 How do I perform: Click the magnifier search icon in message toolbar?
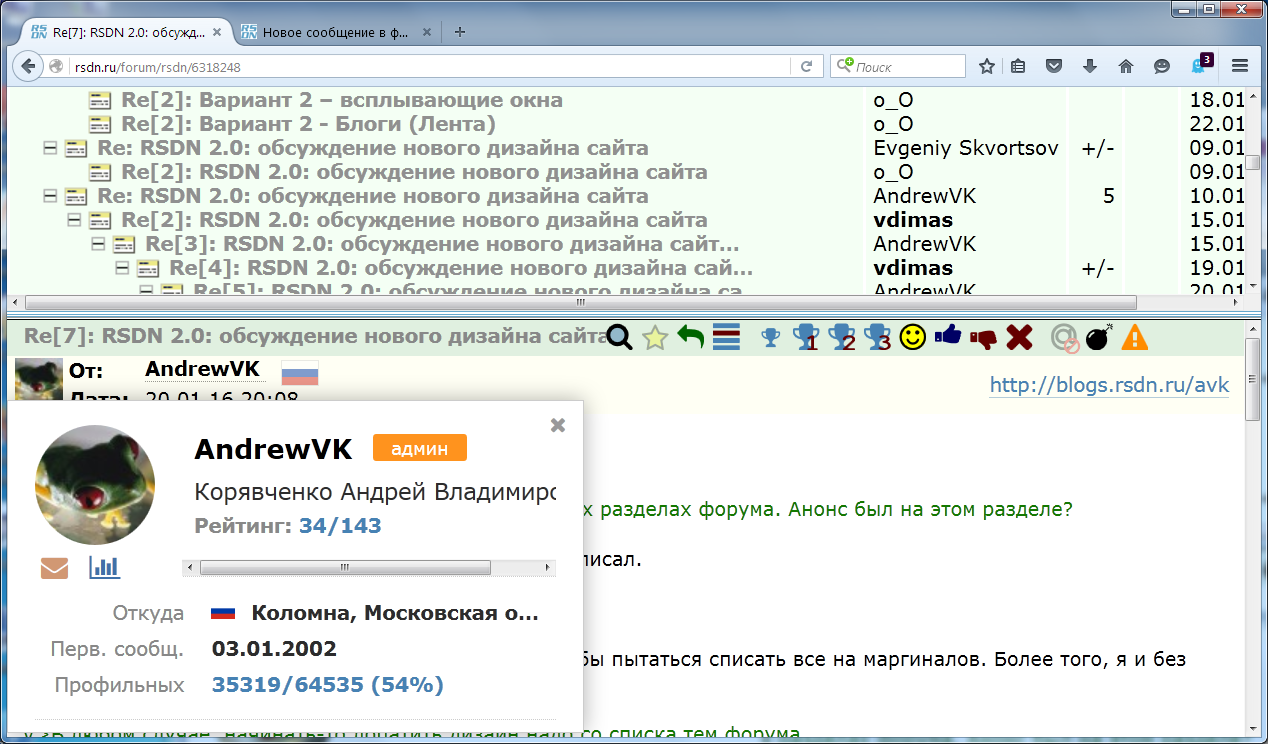point(620,338)
